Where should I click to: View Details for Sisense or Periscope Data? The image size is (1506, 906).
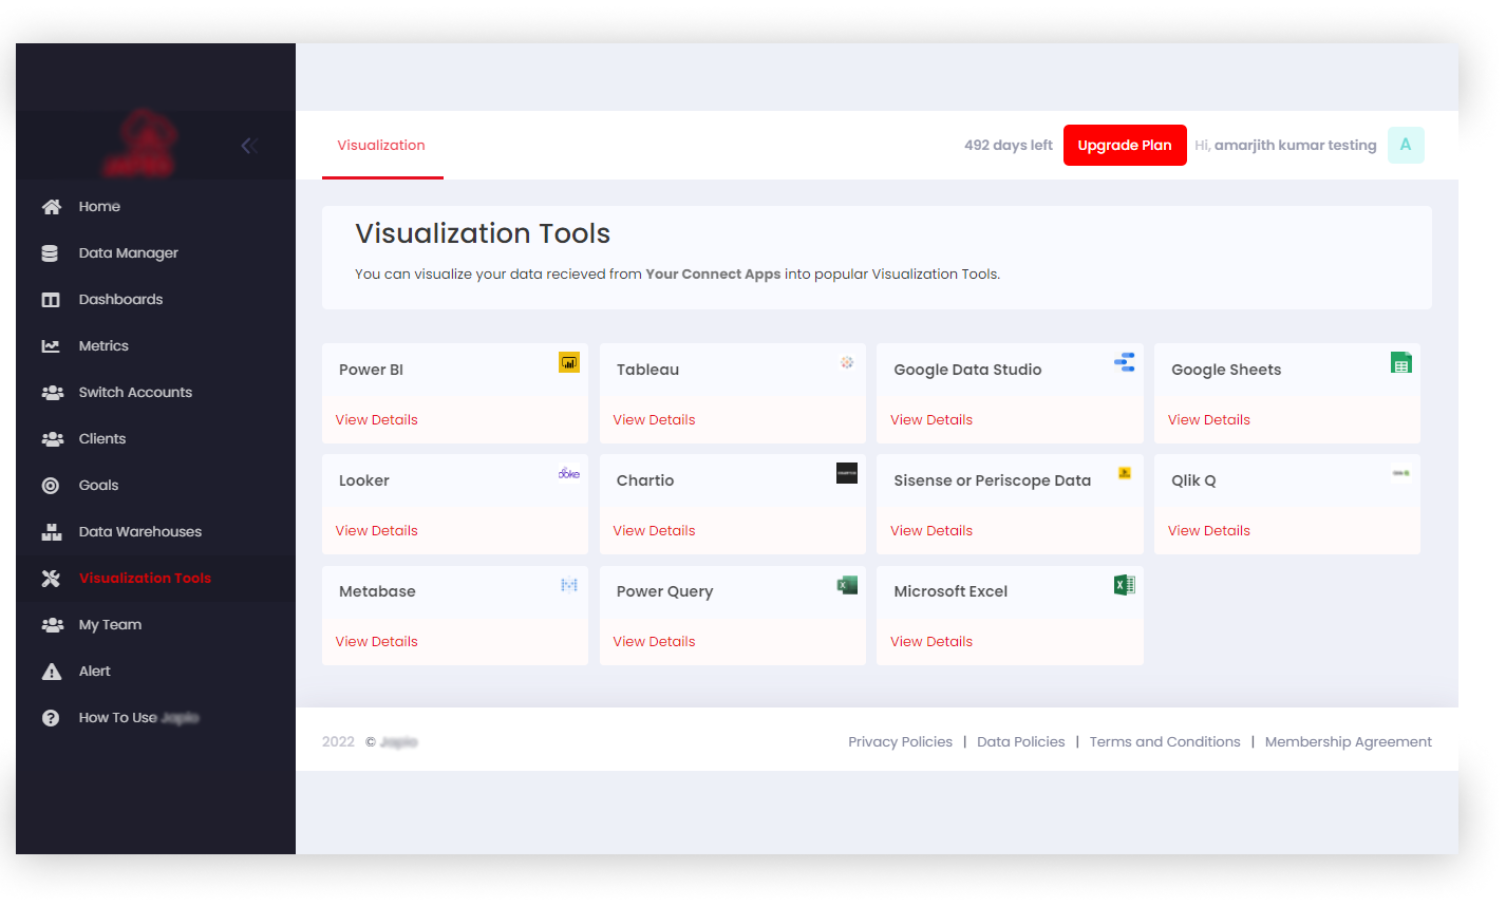coord(931,531)
